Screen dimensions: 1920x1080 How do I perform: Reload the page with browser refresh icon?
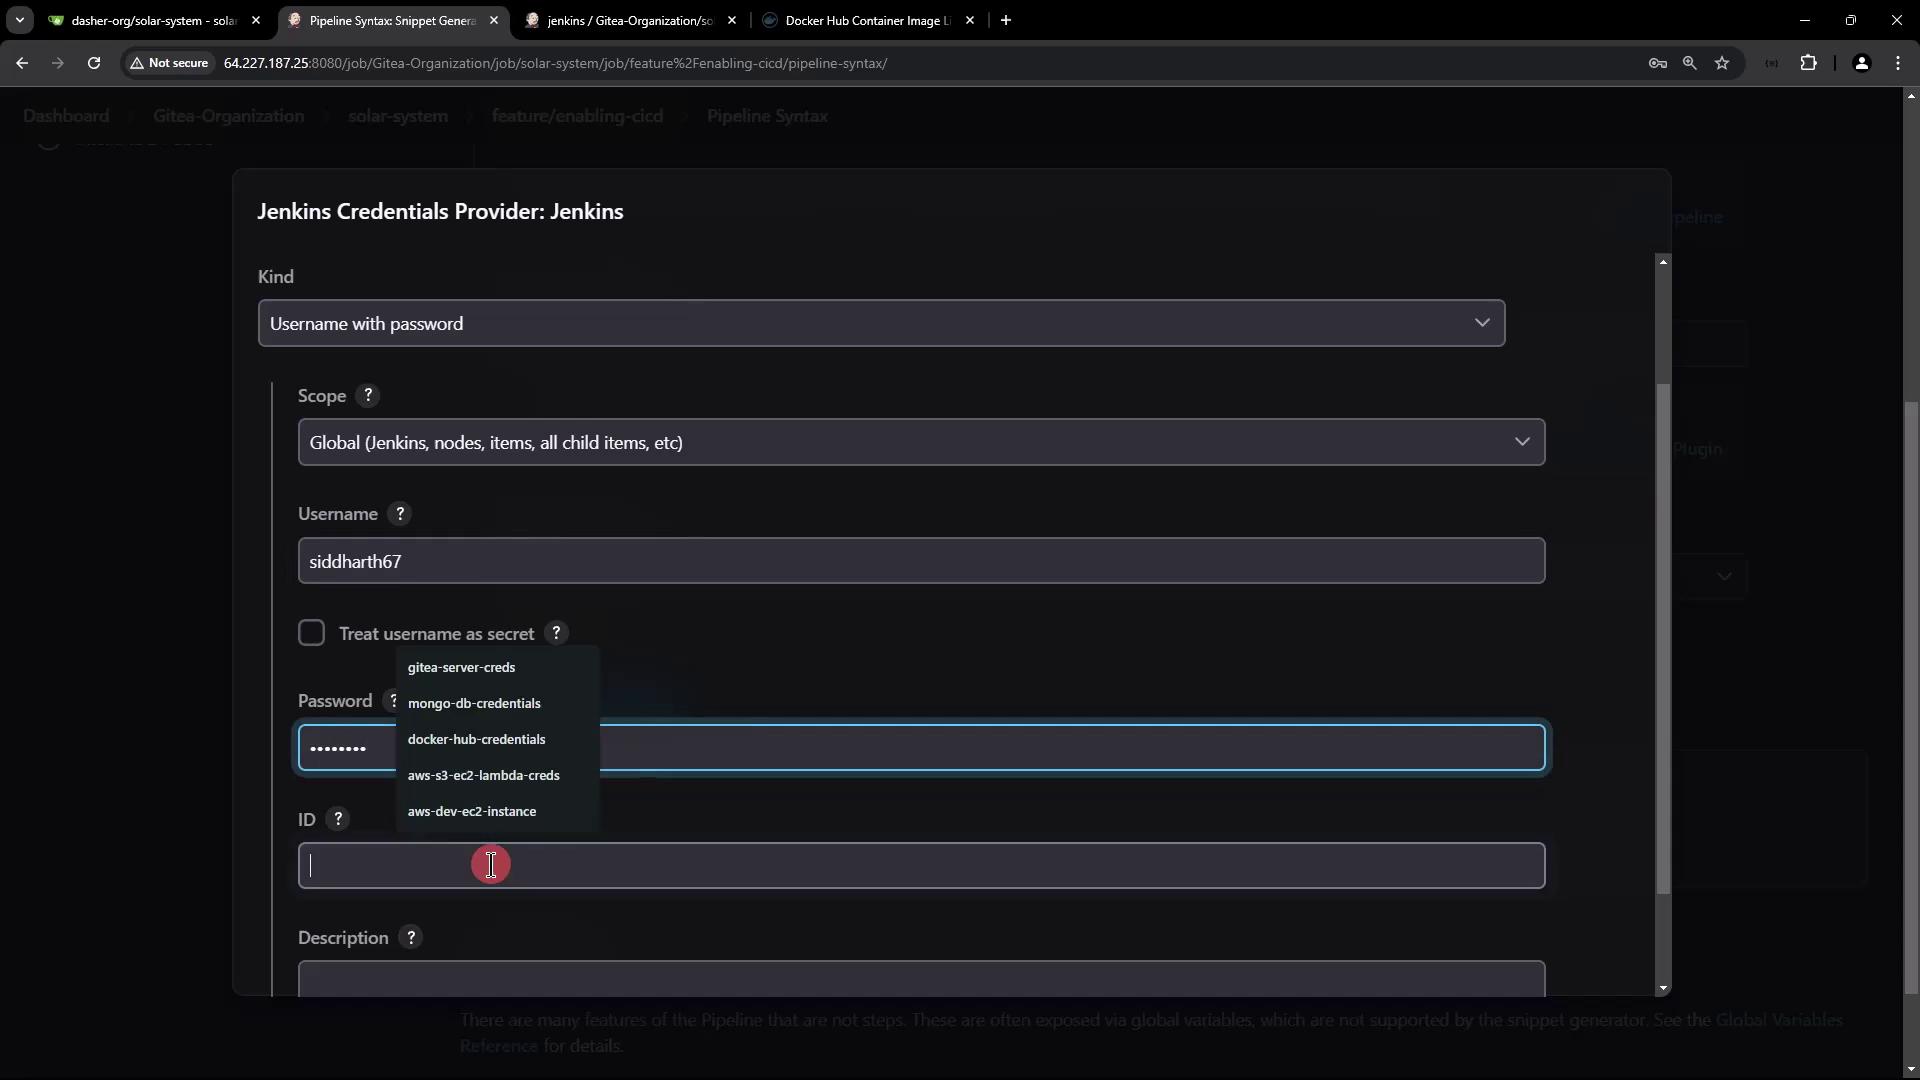coord(94,63)
